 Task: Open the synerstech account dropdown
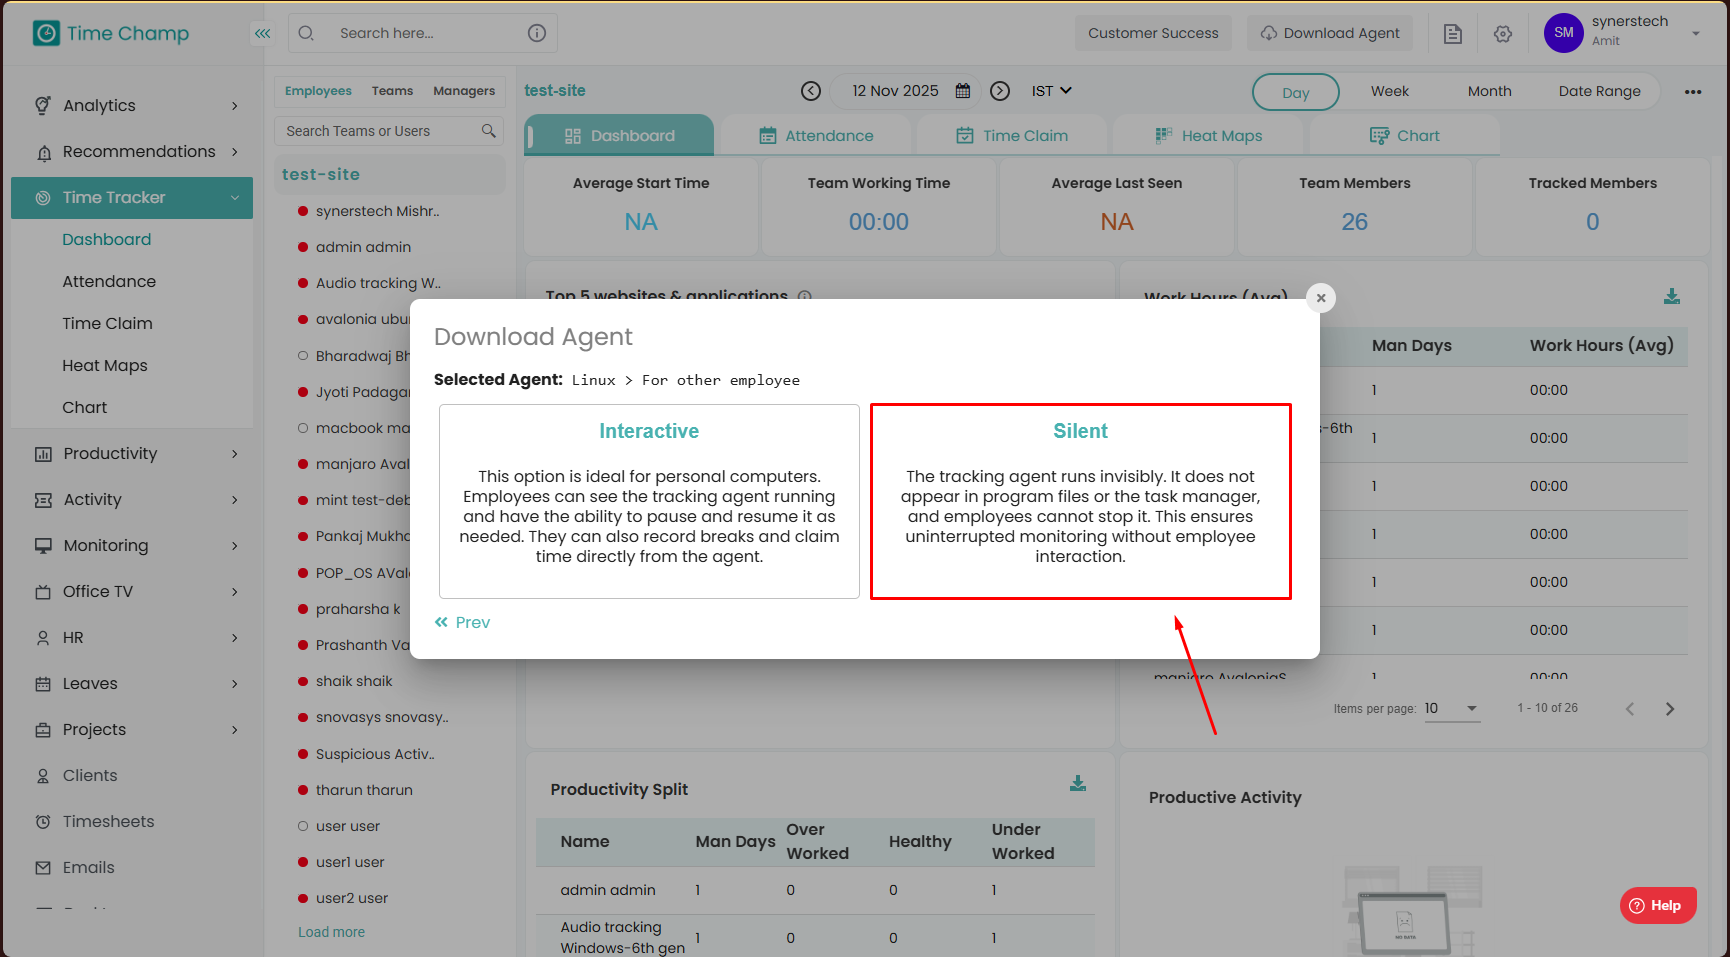click(x=1696, y=33)
